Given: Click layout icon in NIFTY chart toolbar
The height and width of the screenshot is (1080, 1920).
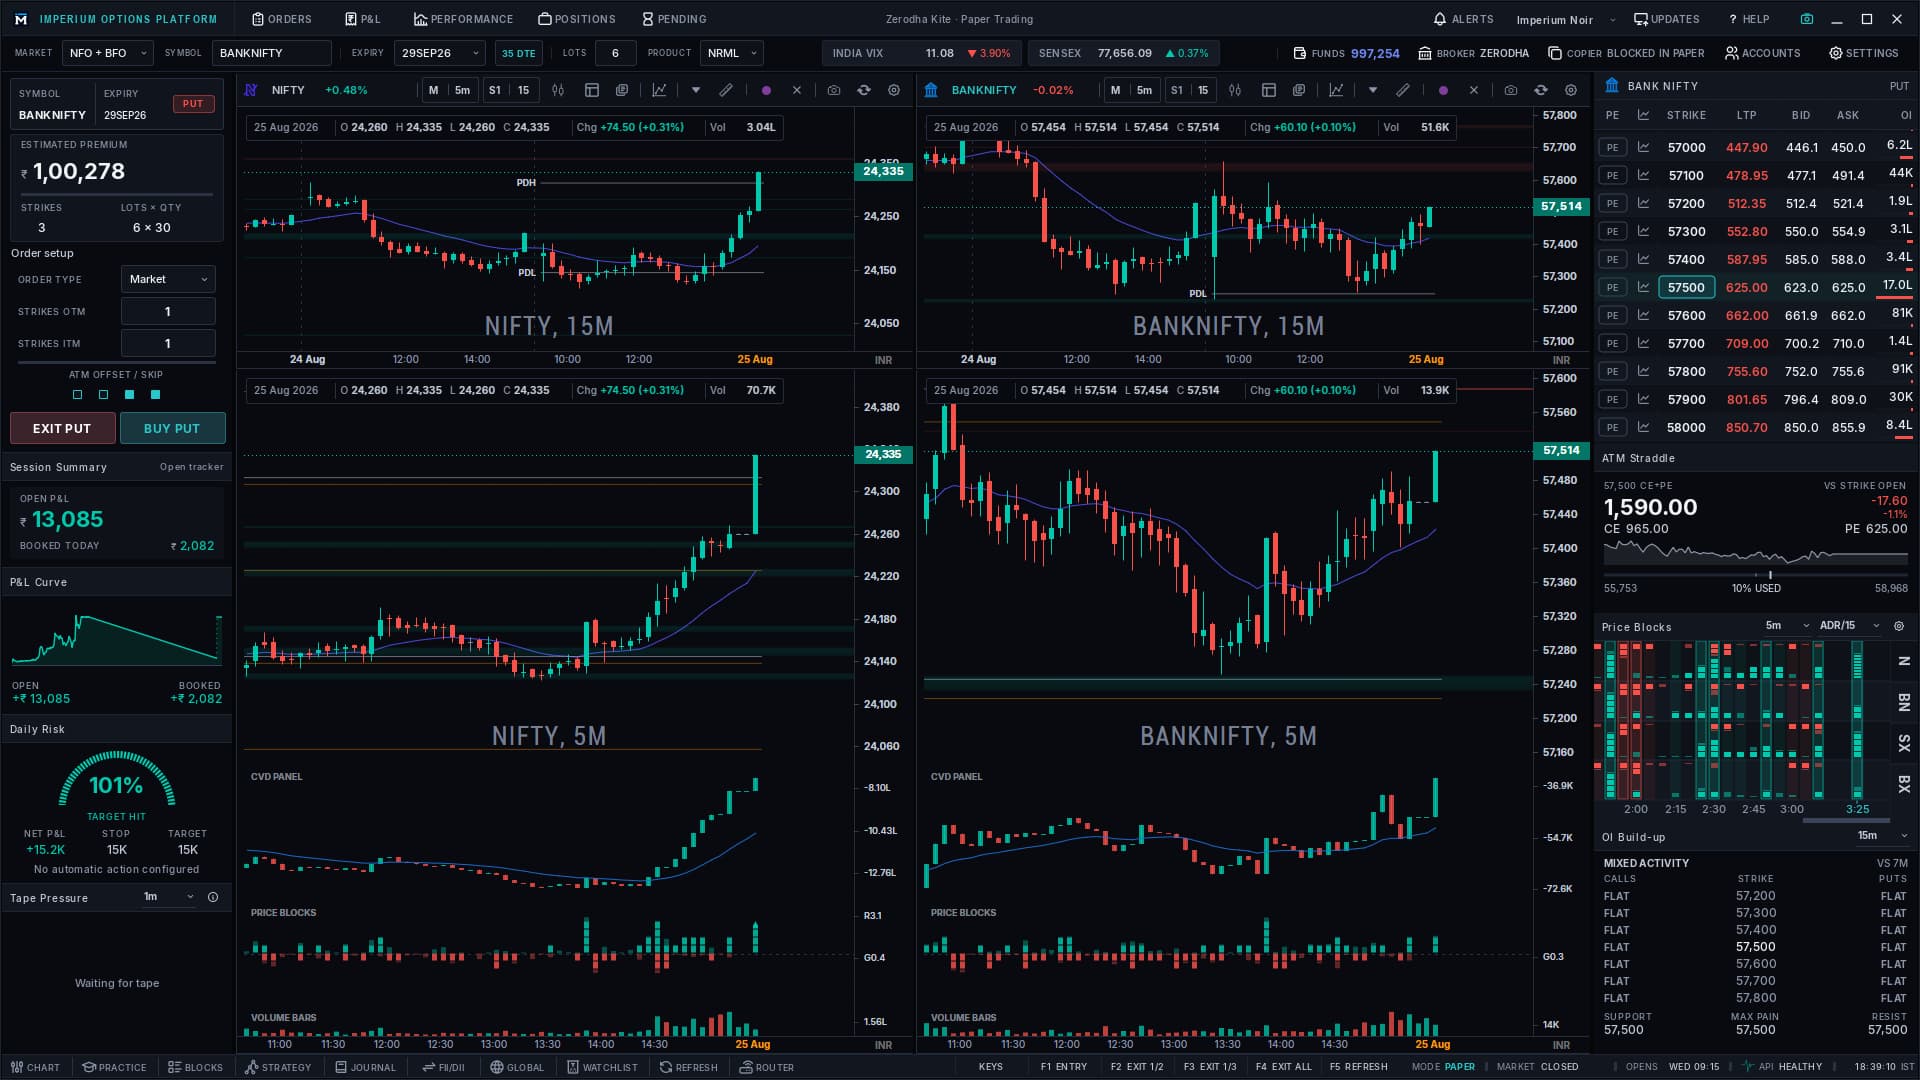Looking at the screenshot, I should [x=592, y=90].
